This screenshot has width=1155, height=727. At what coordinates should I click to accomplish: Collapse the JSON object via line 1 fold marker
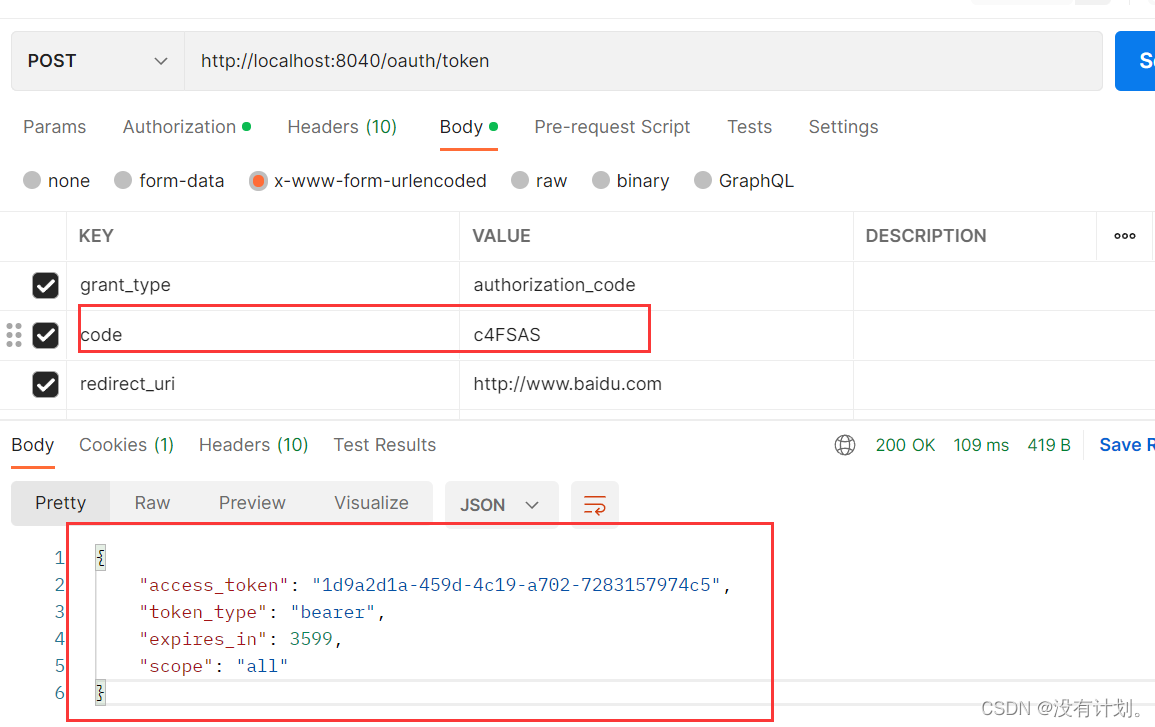[100, 557]
